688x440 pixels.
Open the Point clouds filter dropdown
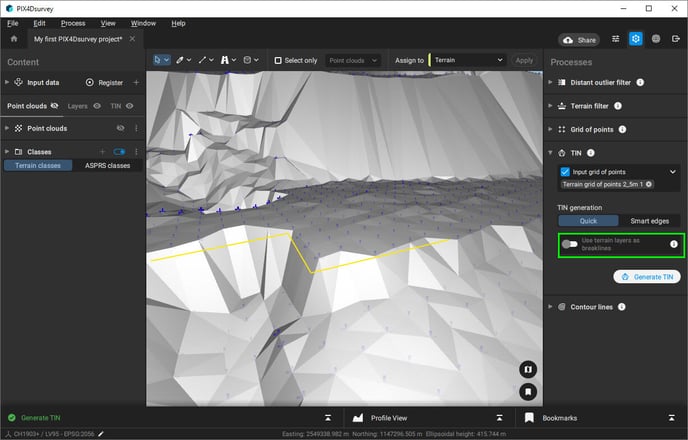point(353,61)
